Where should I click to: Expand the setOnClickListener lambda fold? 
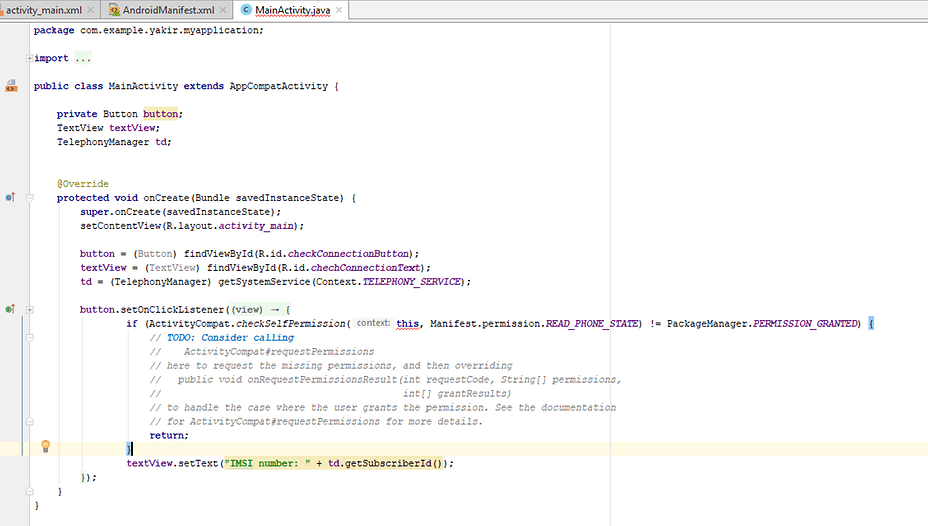30,309
